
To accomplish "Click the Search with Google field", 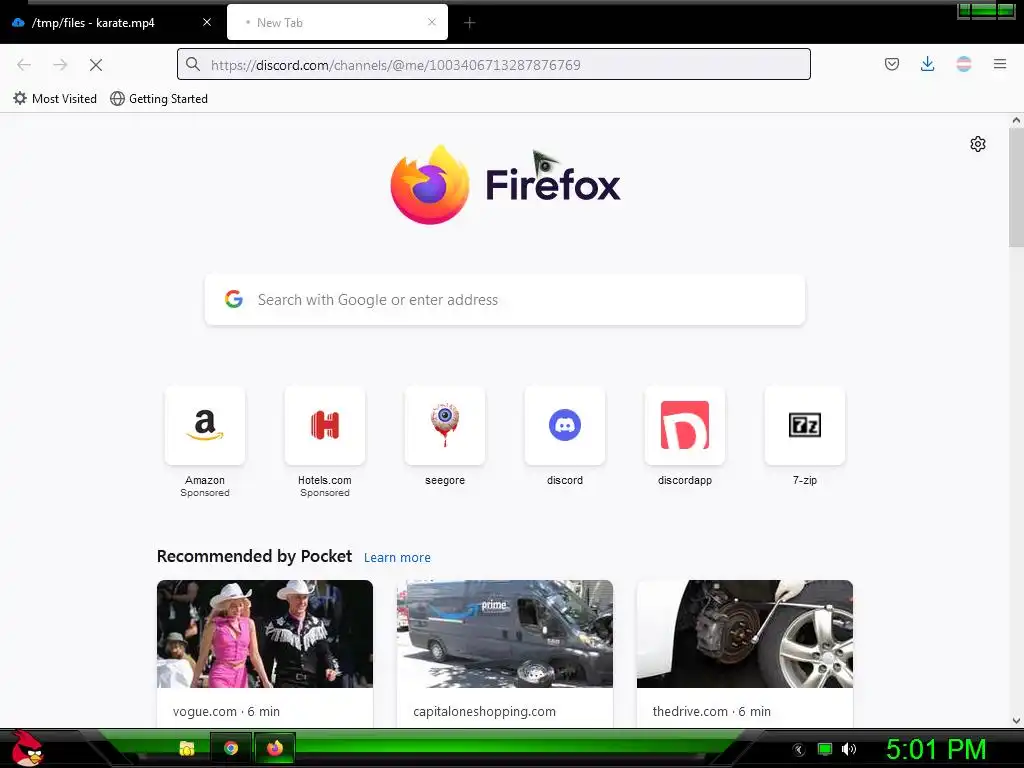I will coord(505,299).
